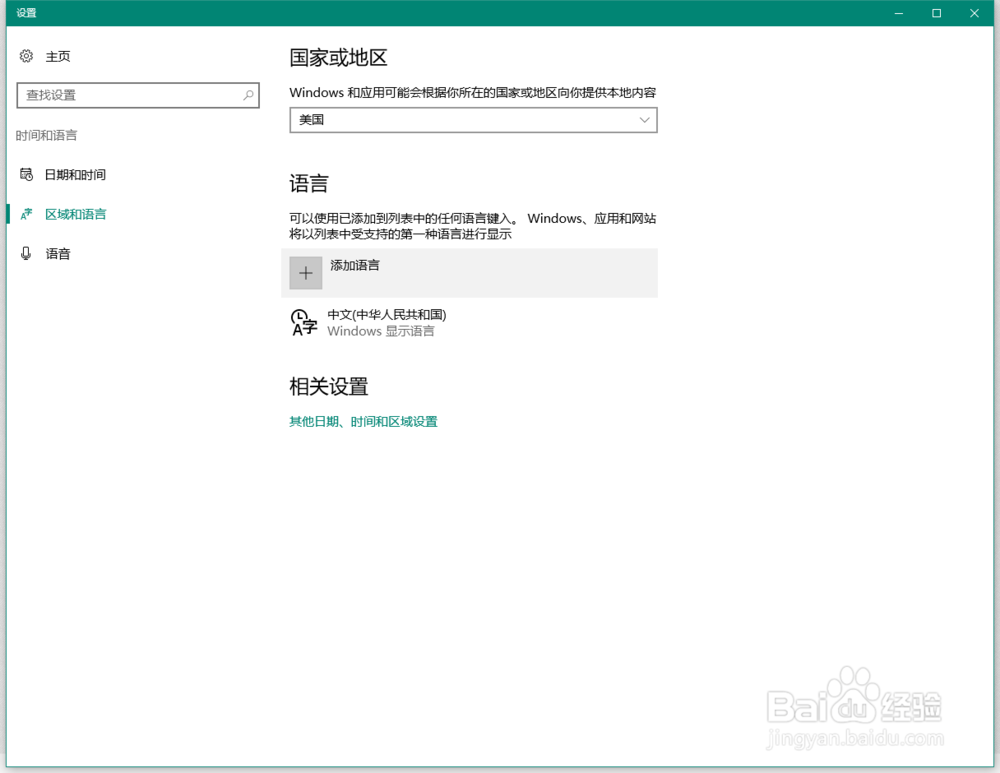The width and height of the screenshot is (1000, 773).
Task: Open the country or region dropdown showing 美国
Action: (x=473, y=119)
